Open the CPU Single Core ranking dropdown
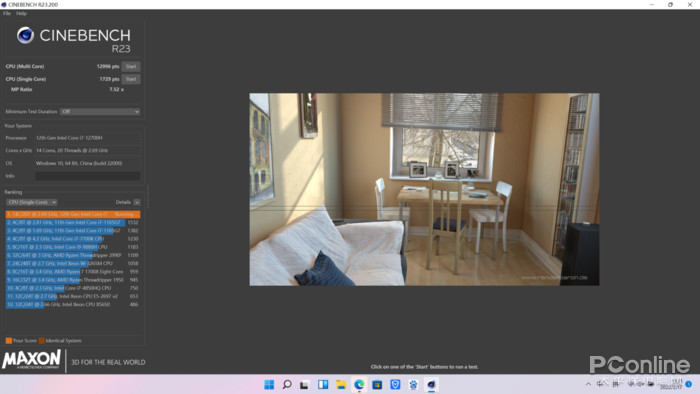 pos(31,202)
